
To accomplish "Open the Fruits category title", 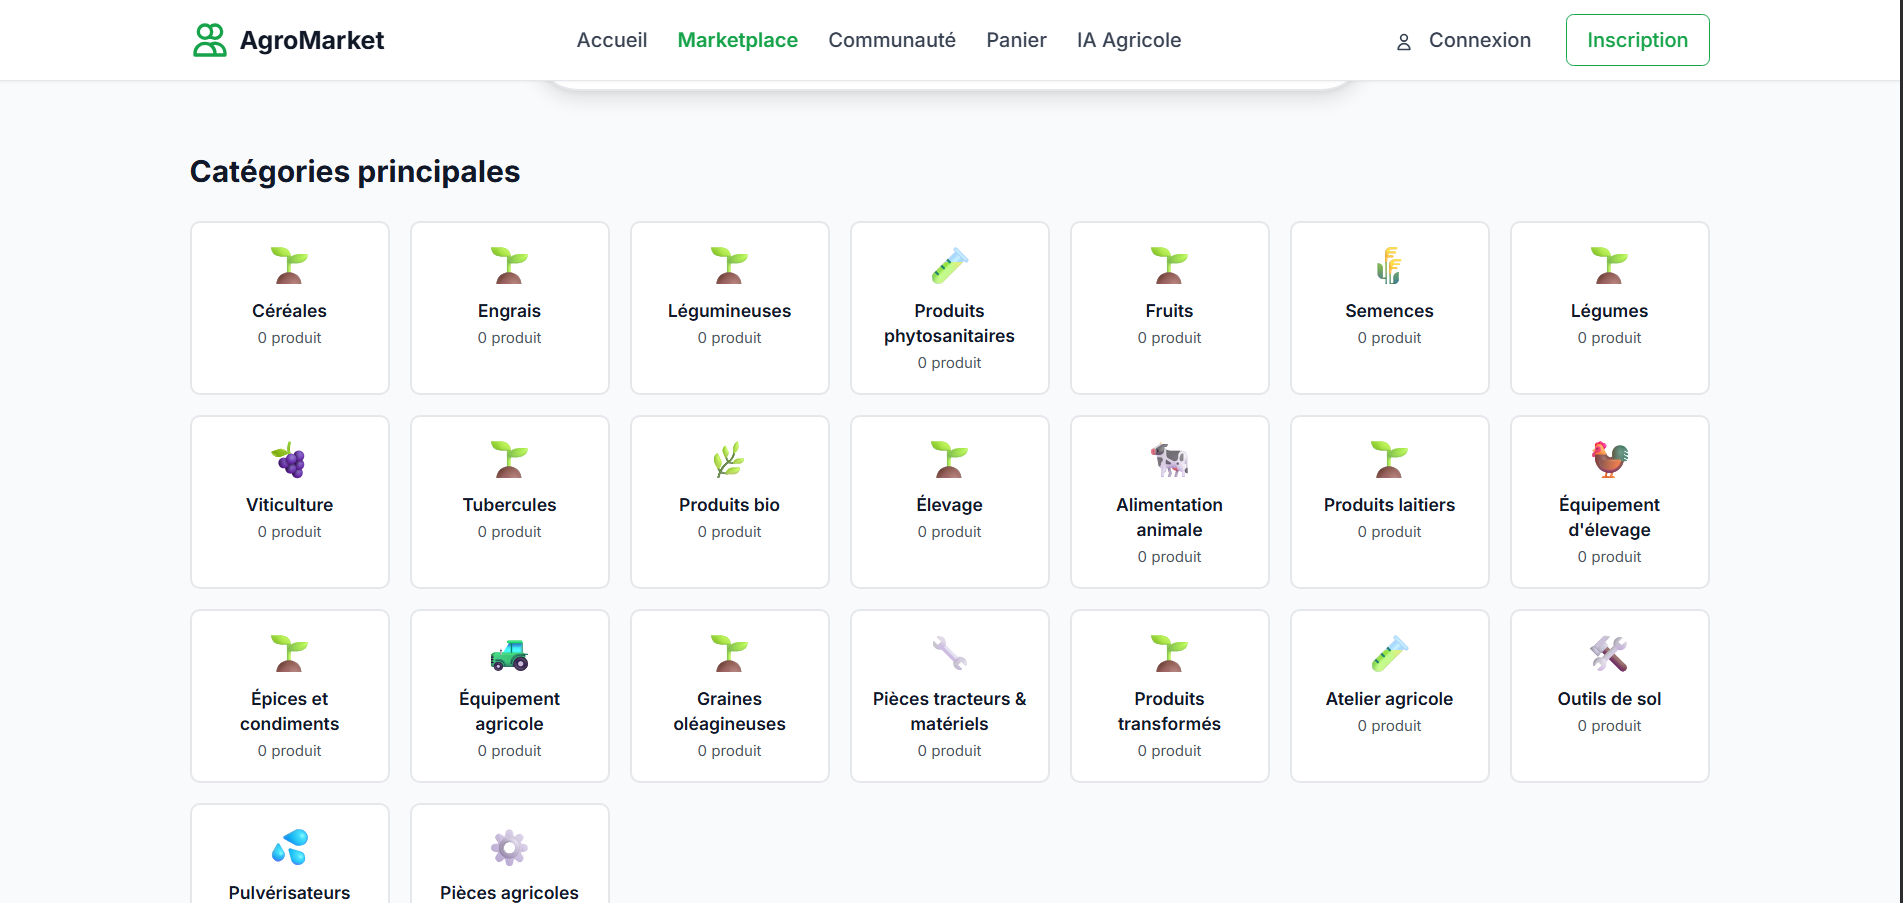I will pos(1170,311).
